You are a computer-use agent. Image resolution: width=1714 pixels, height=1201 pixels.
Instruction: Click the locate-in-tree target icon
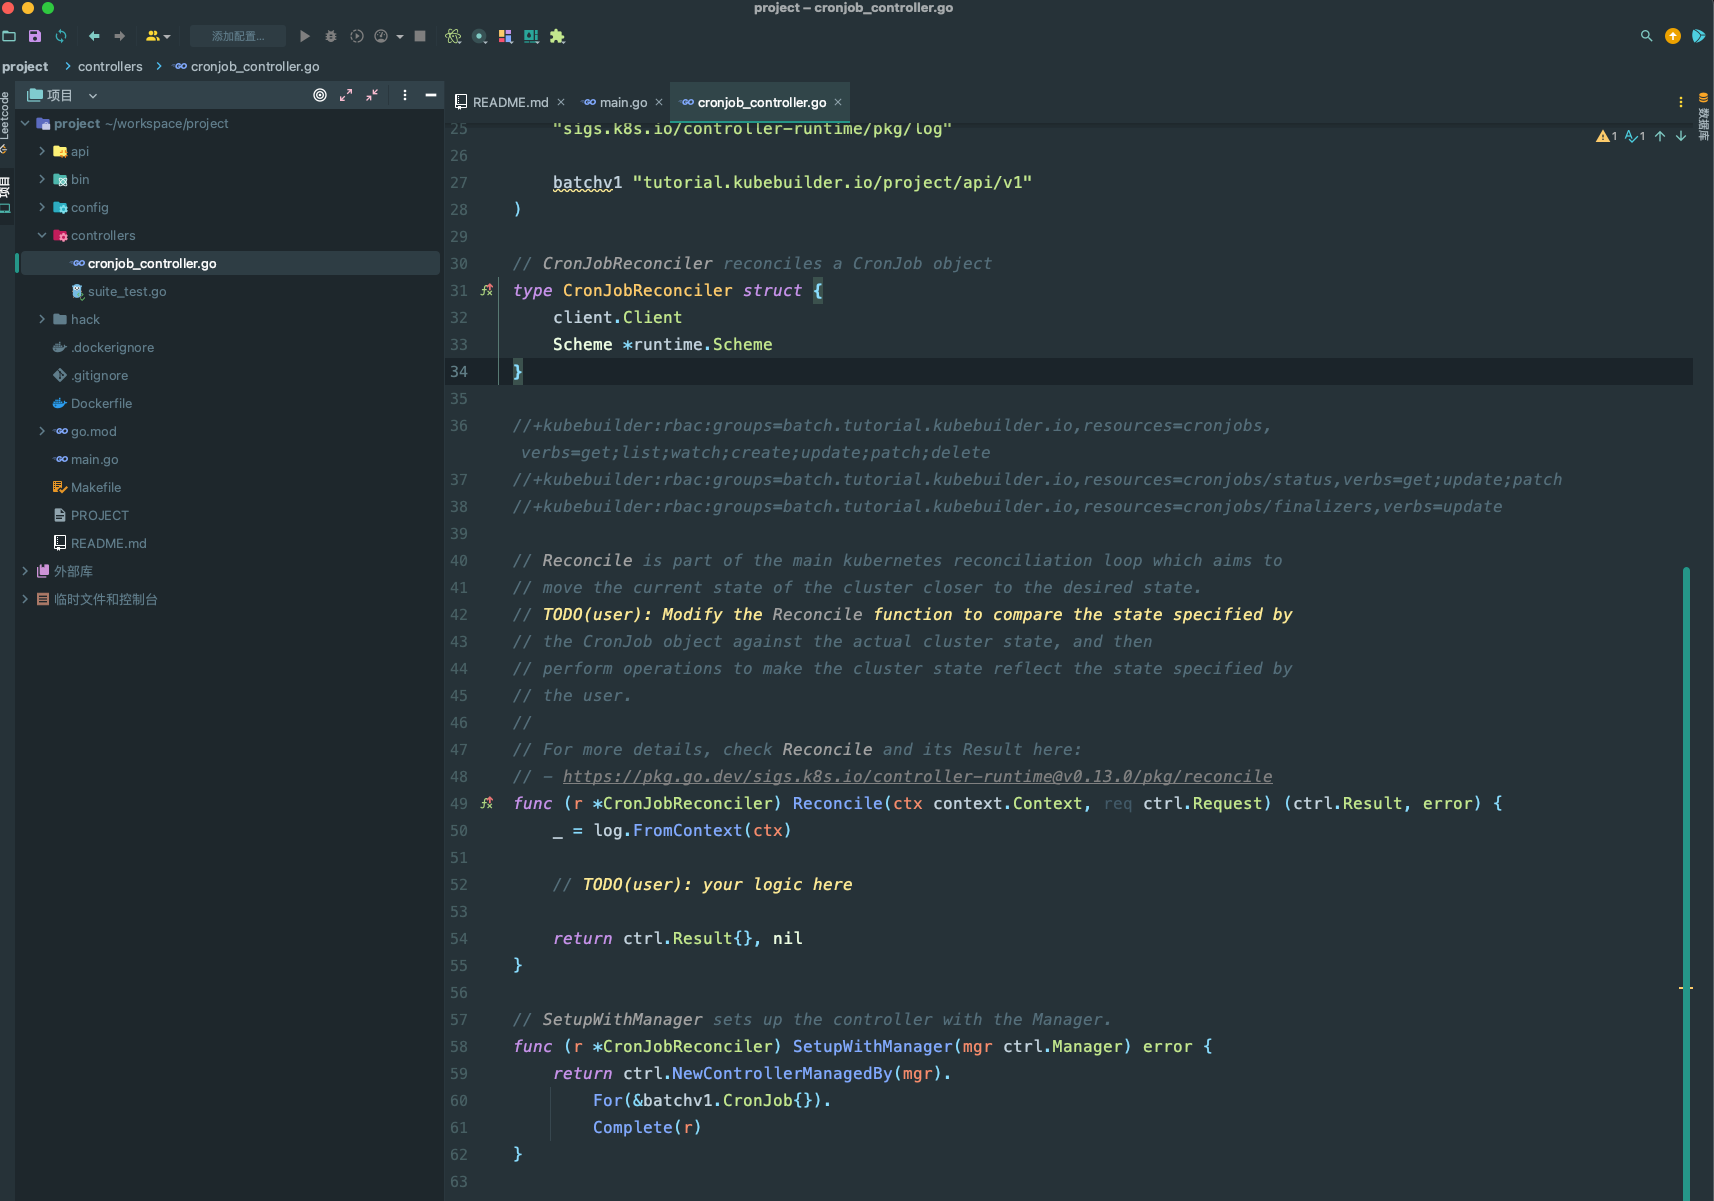tap(320, 95)
